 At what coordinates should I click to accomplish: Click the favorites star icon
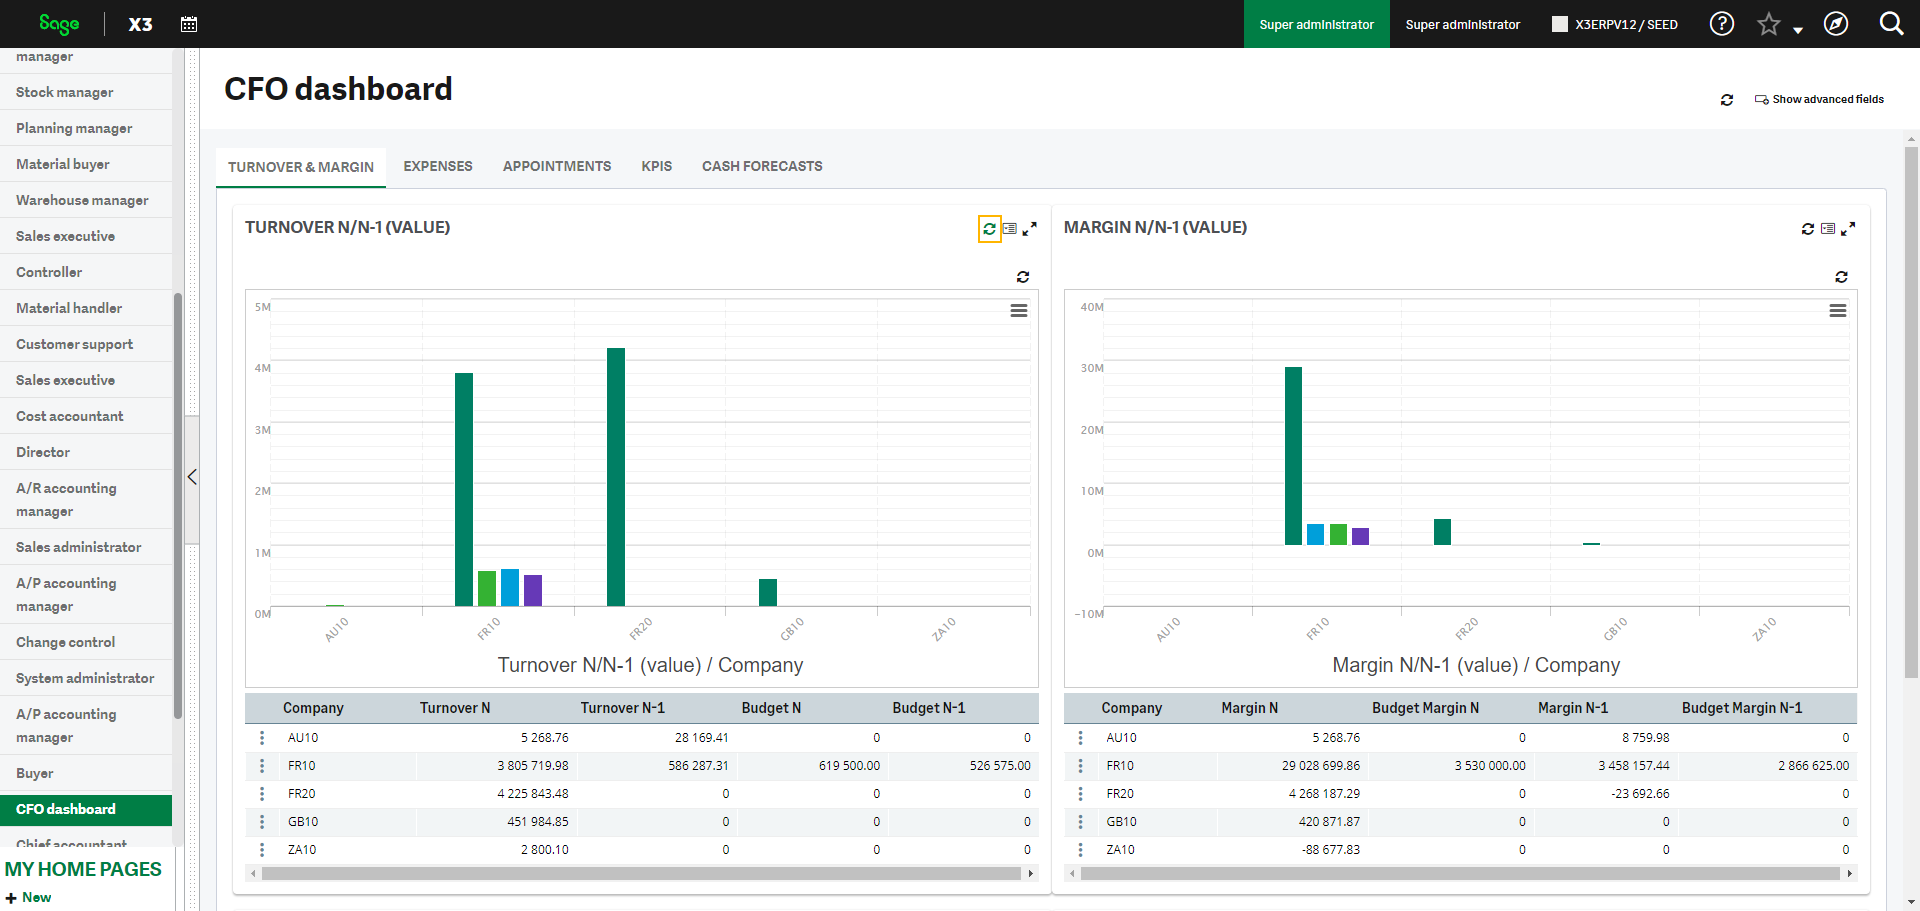click(x=1768, y=24)
